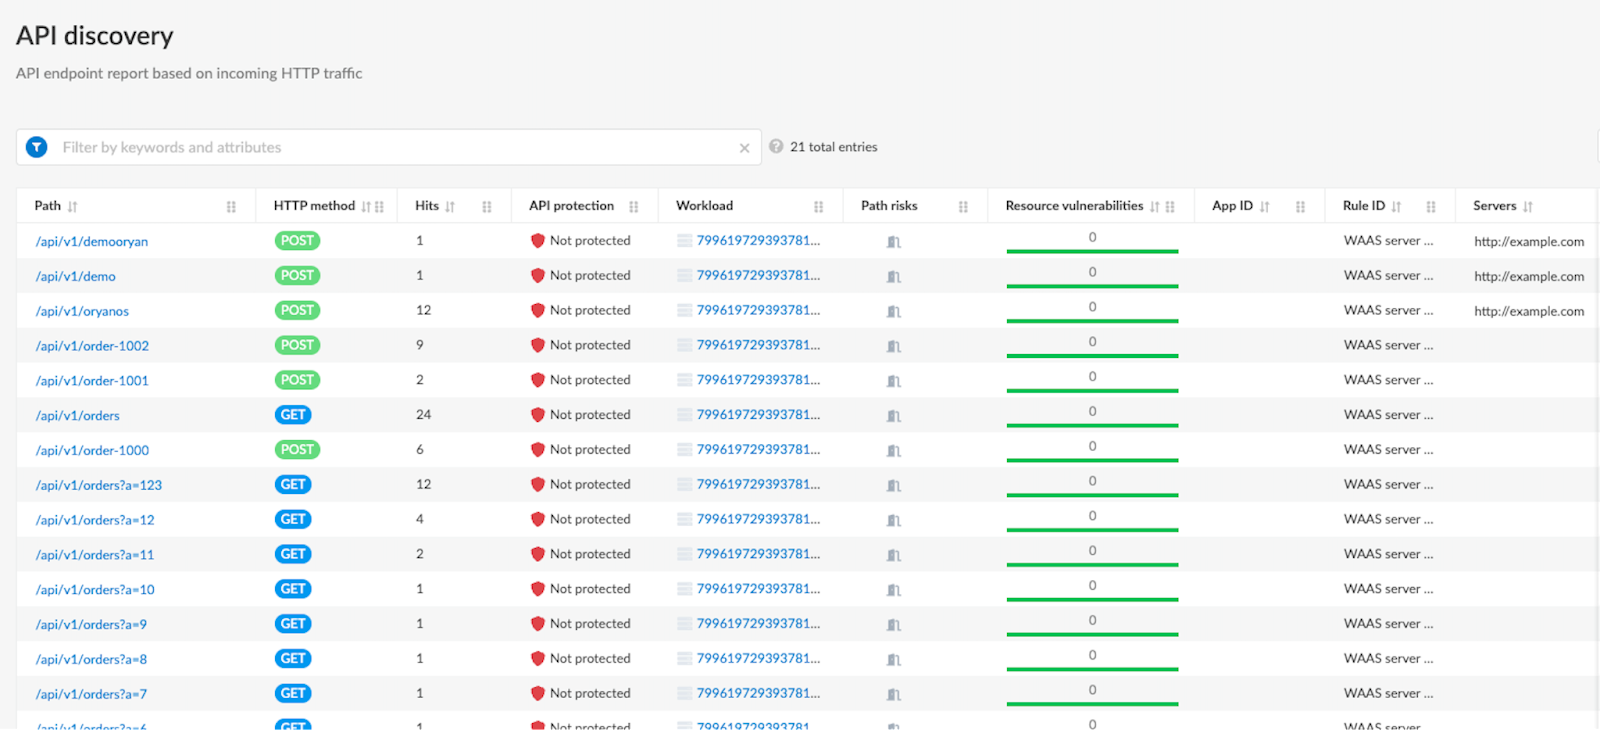Open the /api/v1/order-1000 path
The height and width of the screenshot is (730, 1600).
point(92,450)
